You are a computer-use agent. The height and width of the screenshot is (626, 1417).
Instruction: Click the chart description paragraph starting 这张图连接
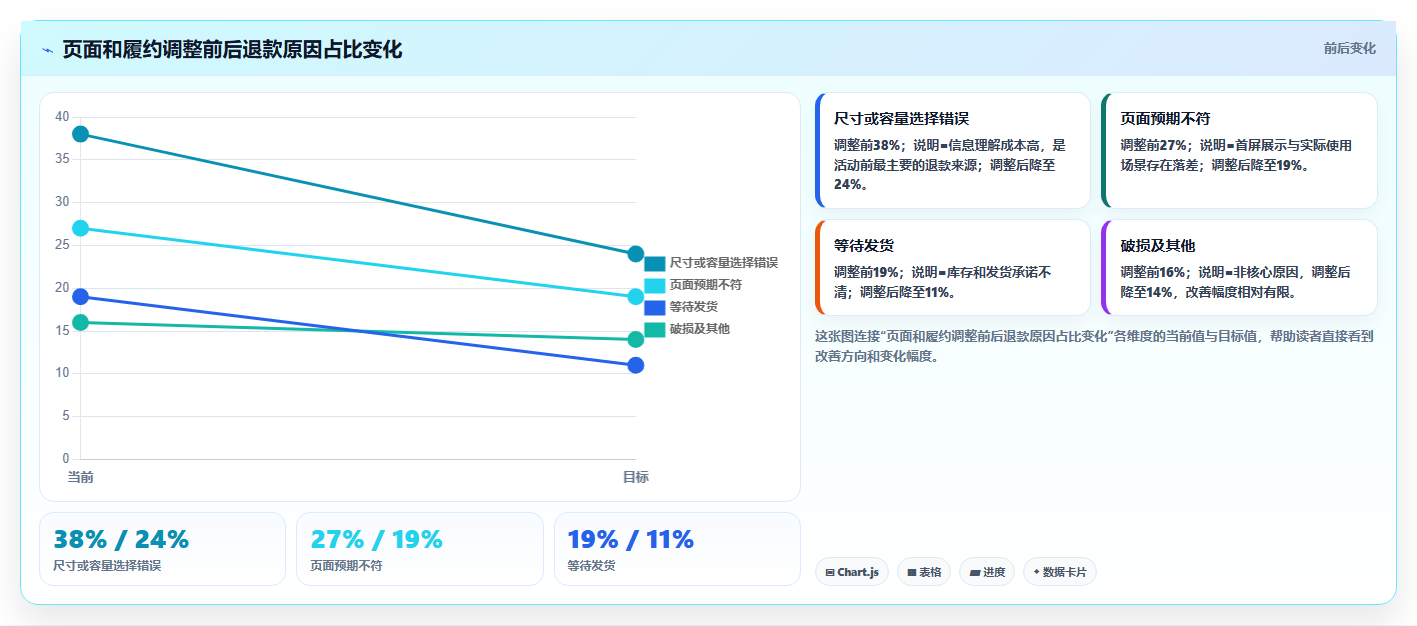1094,346
